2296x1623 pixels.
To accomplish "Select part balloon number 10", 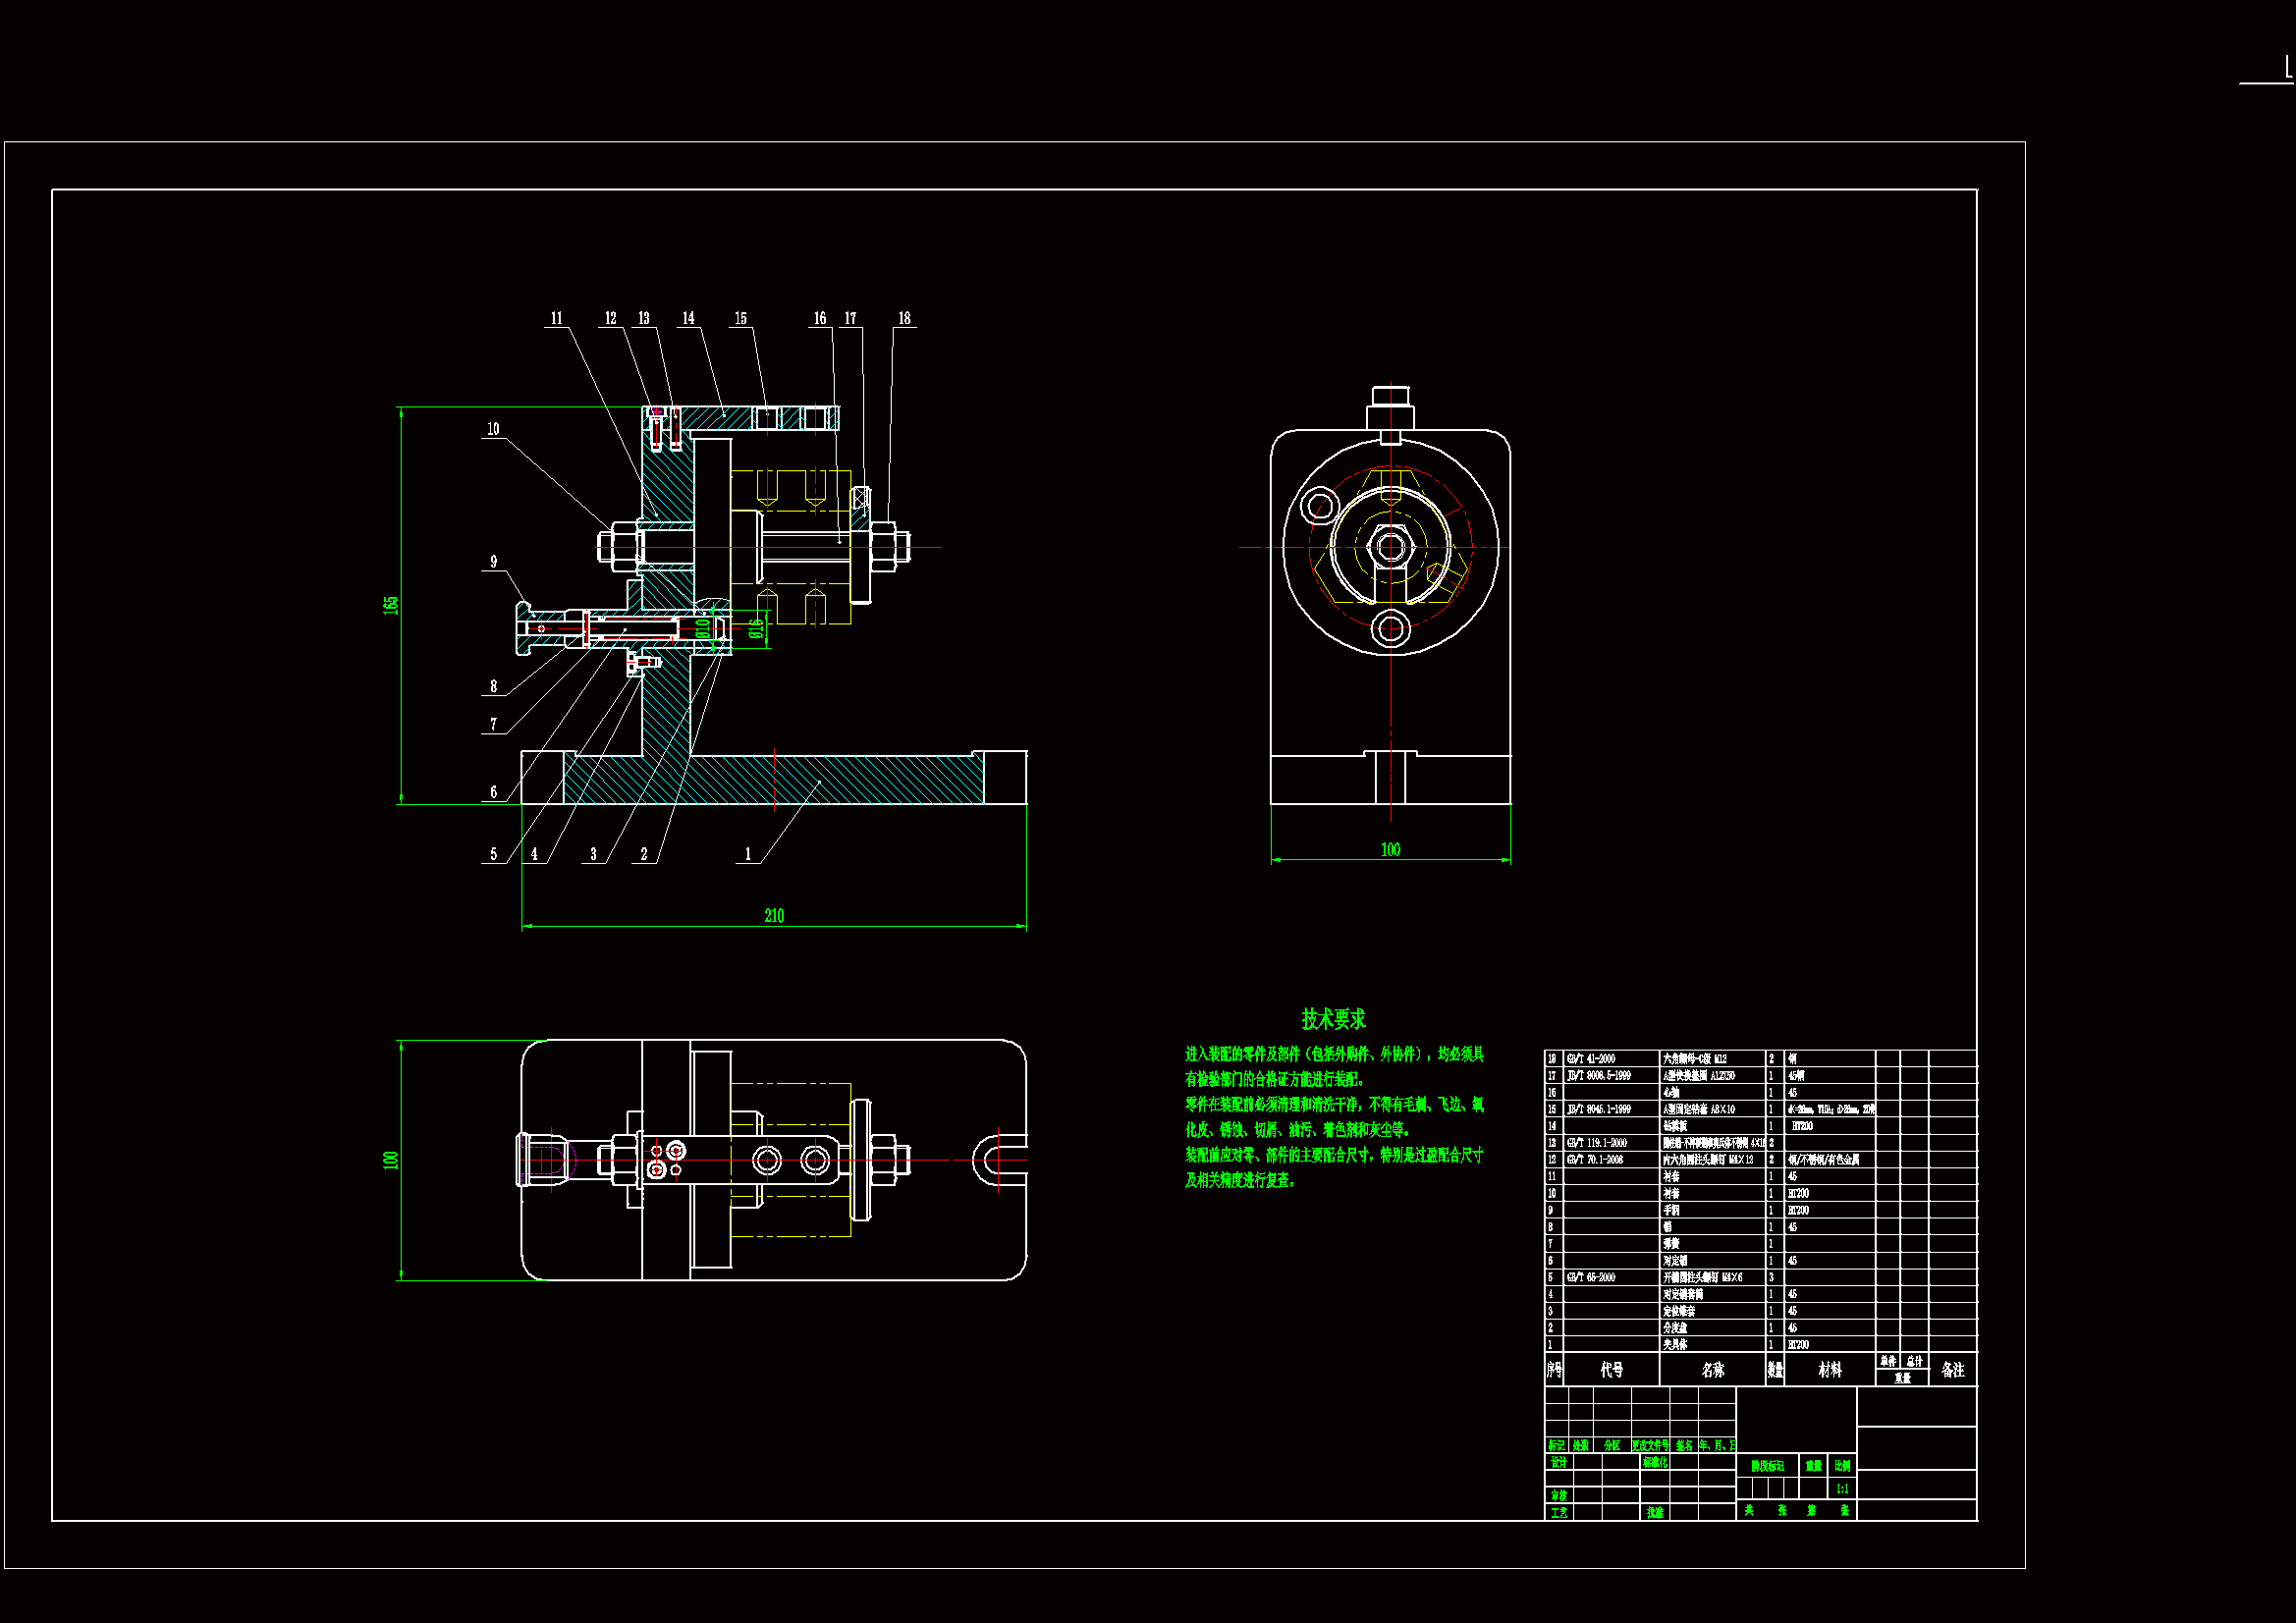I will tap(493, 429).
